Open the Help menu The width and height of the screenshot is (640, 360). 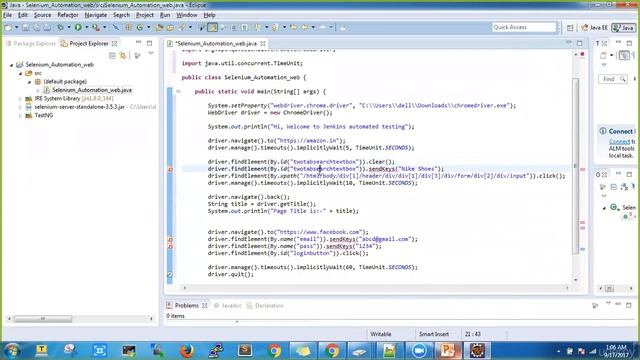point(209,15)
